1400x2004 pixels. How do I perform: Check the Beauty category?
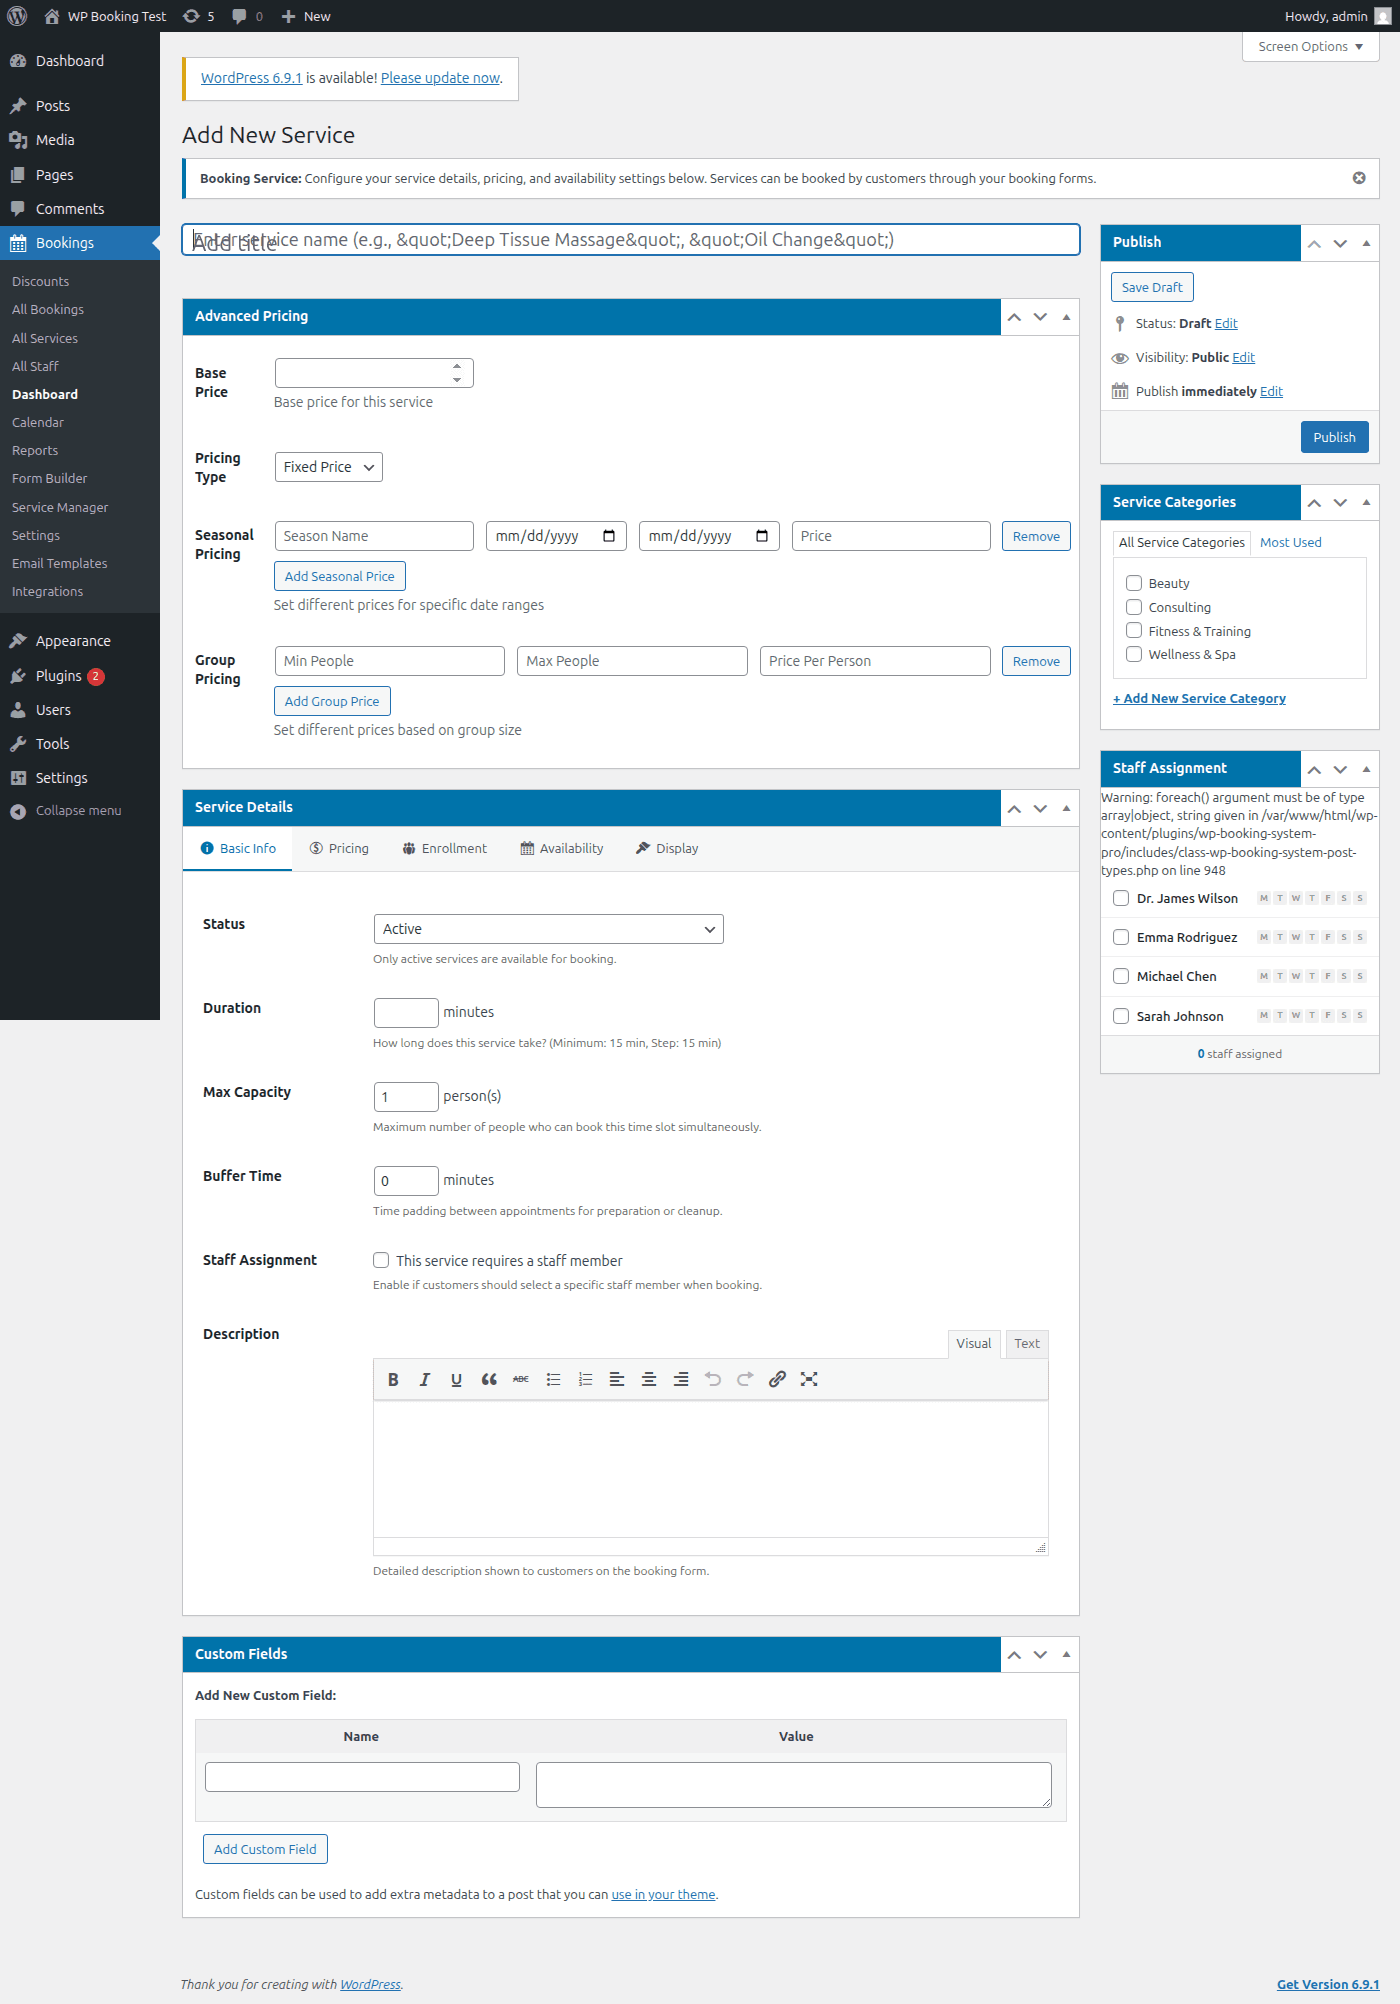pos(1134,583)
